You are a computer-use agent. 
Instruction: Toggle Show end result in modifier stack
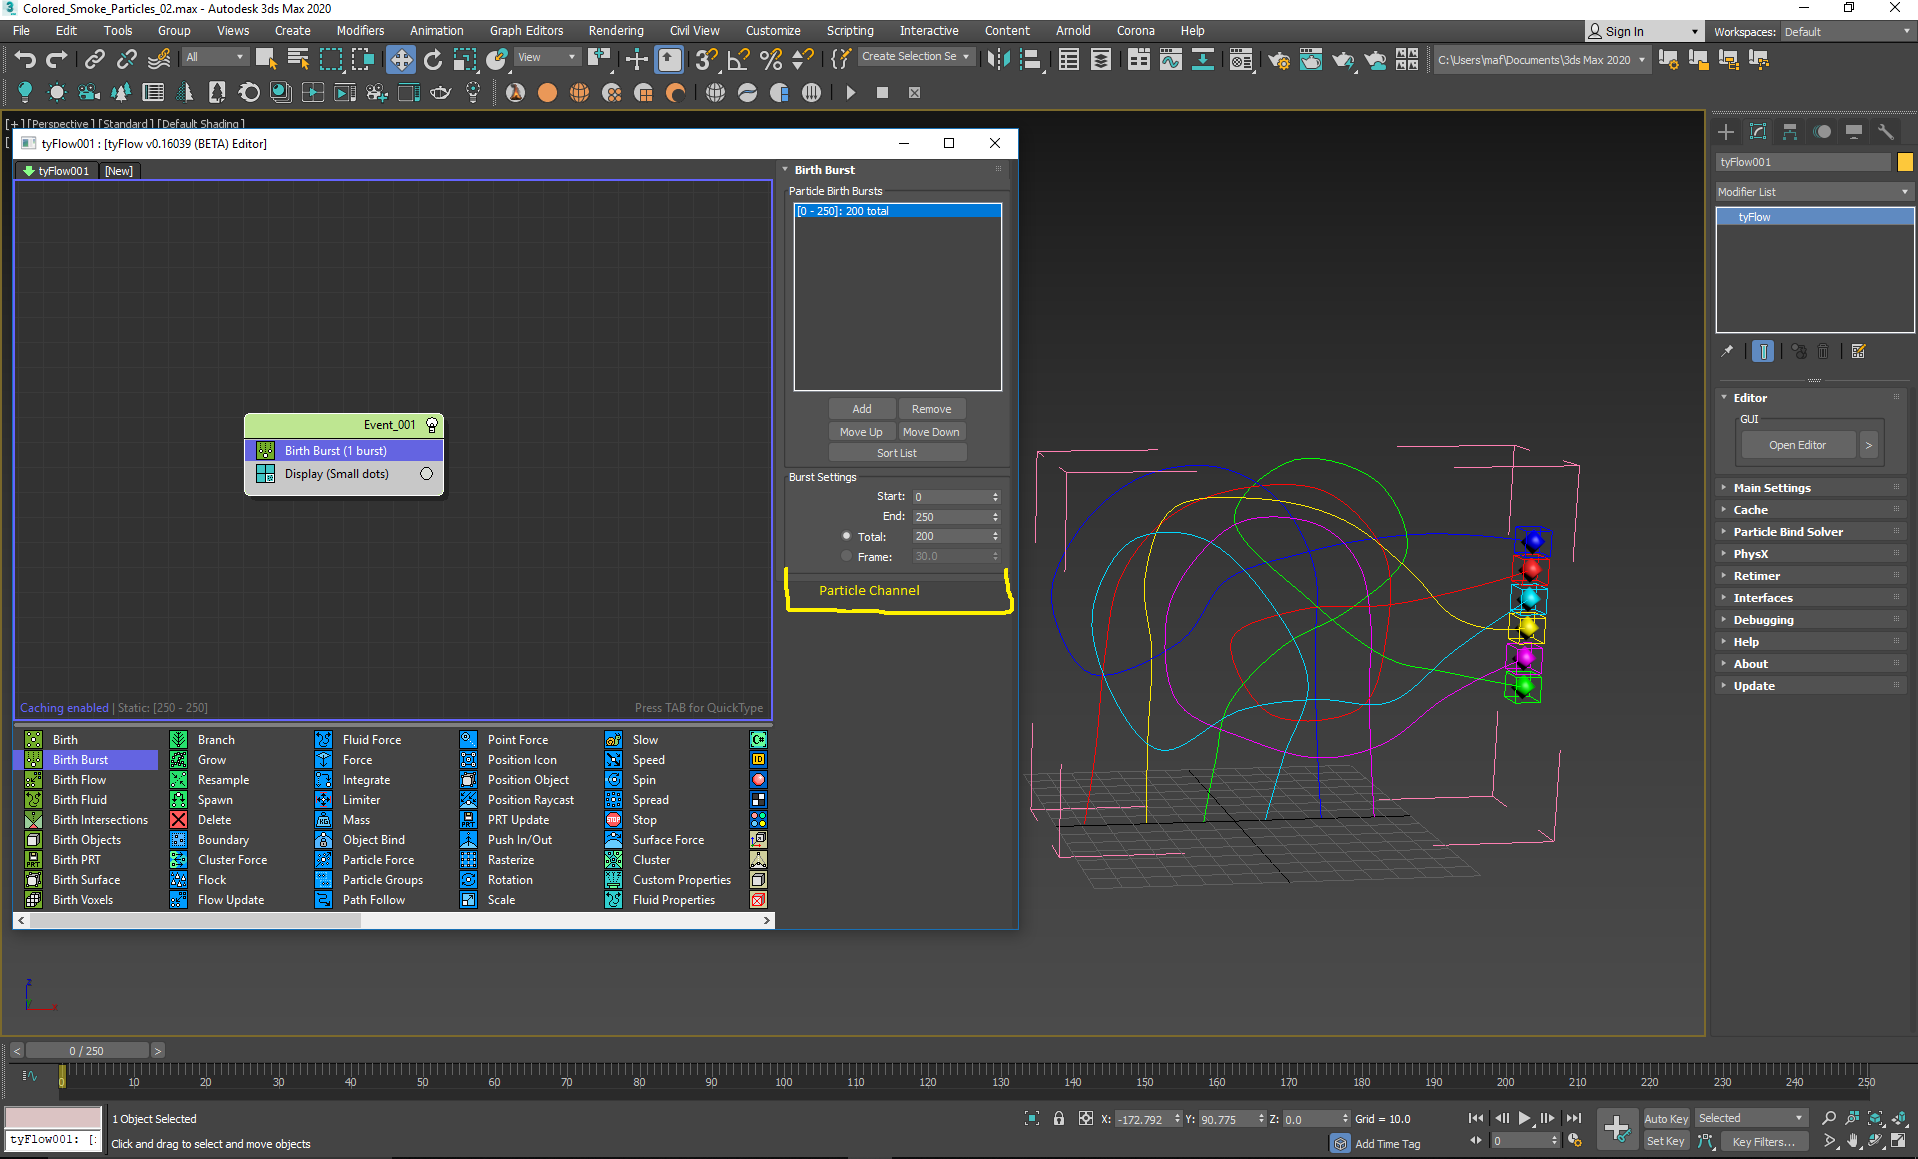coord(1764,351)
